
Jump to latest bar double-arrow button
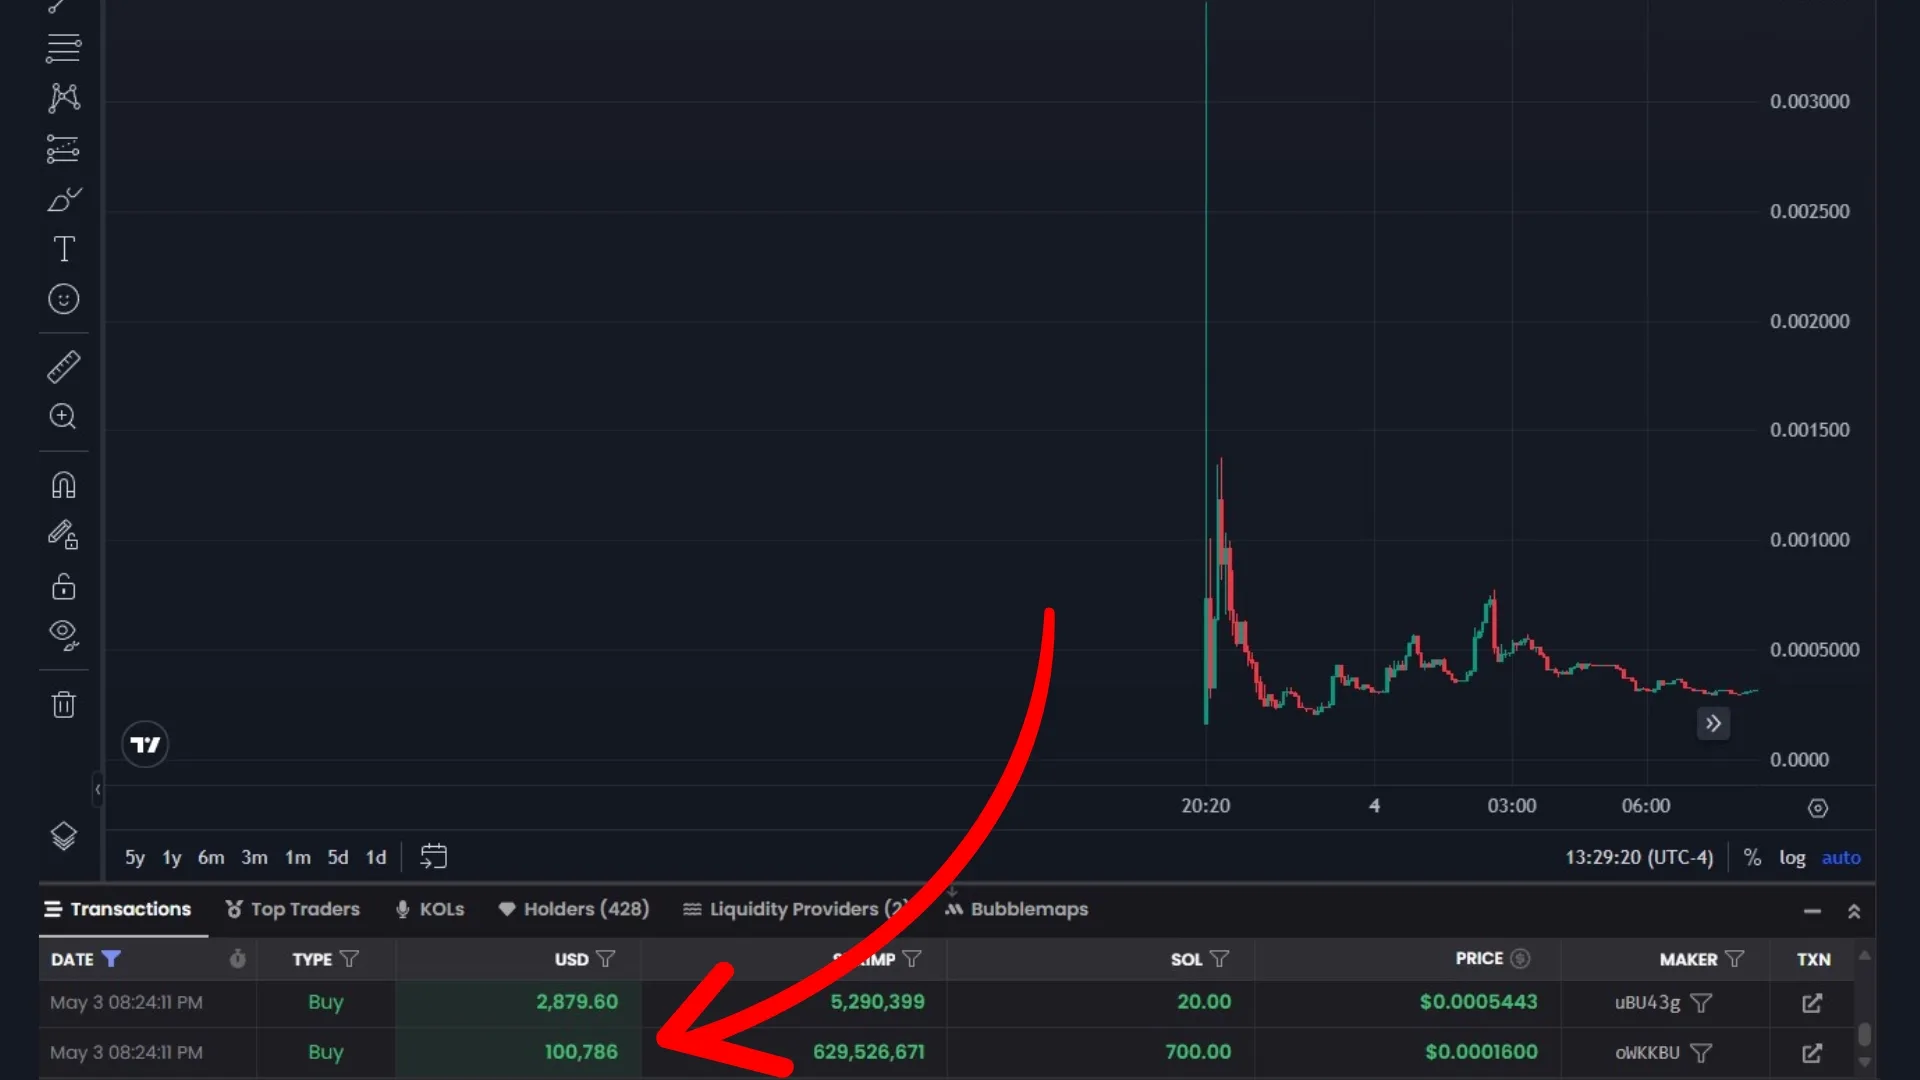point(1713,724)
